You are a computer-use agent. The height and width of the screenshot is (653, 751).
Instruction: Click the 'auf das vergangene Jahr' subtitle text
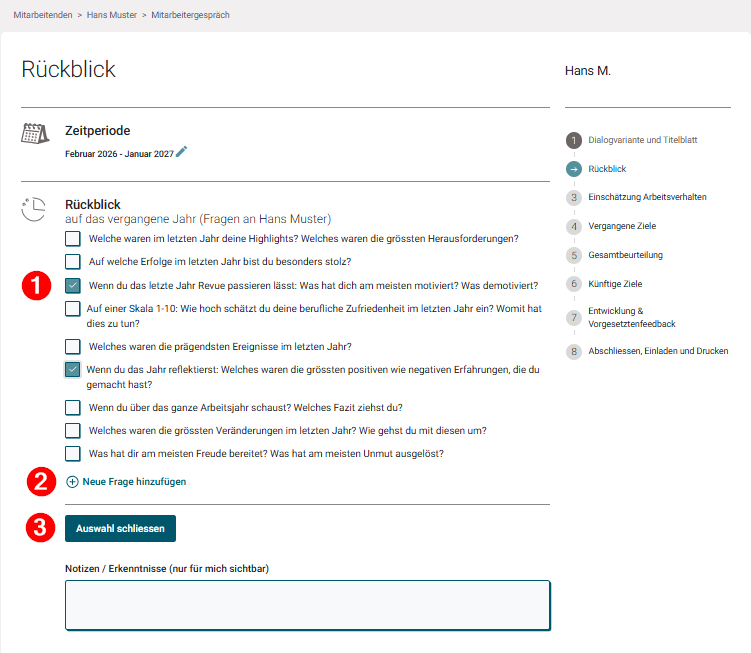pyautogui.click(x=198, y=219)
